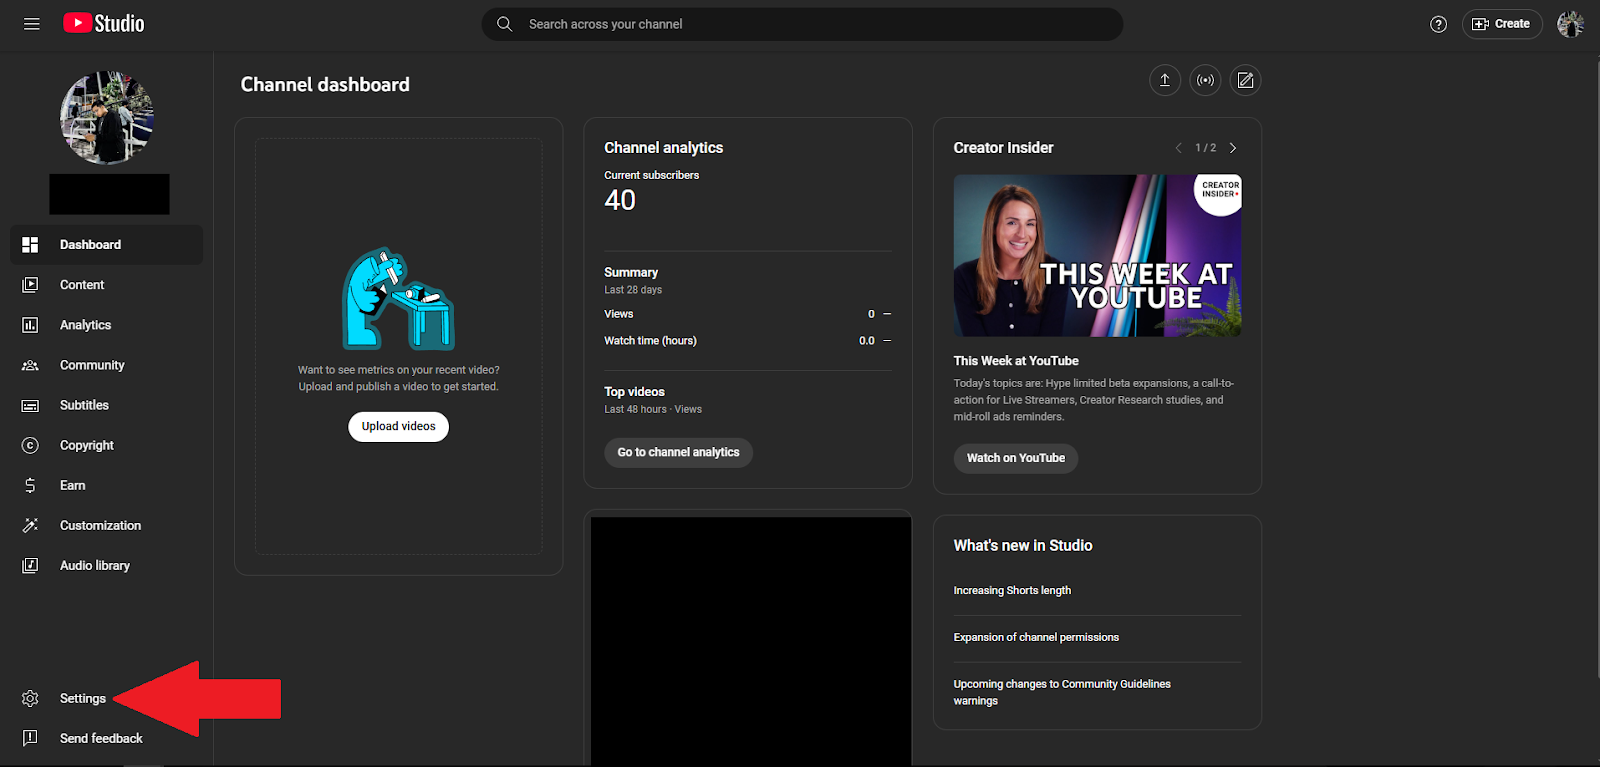Click the upload videos arrow icon
The height and width of the screenshot is (767, 1600).
coord(1165,80)
